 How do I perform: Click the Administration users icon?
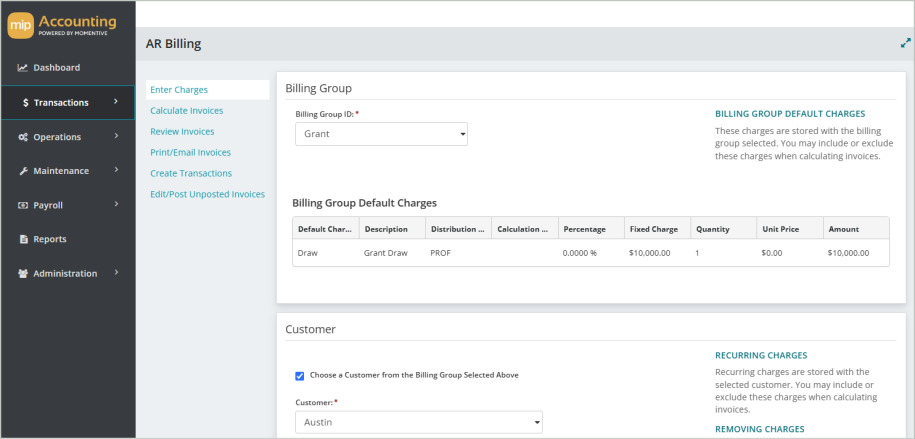(23, 274)
